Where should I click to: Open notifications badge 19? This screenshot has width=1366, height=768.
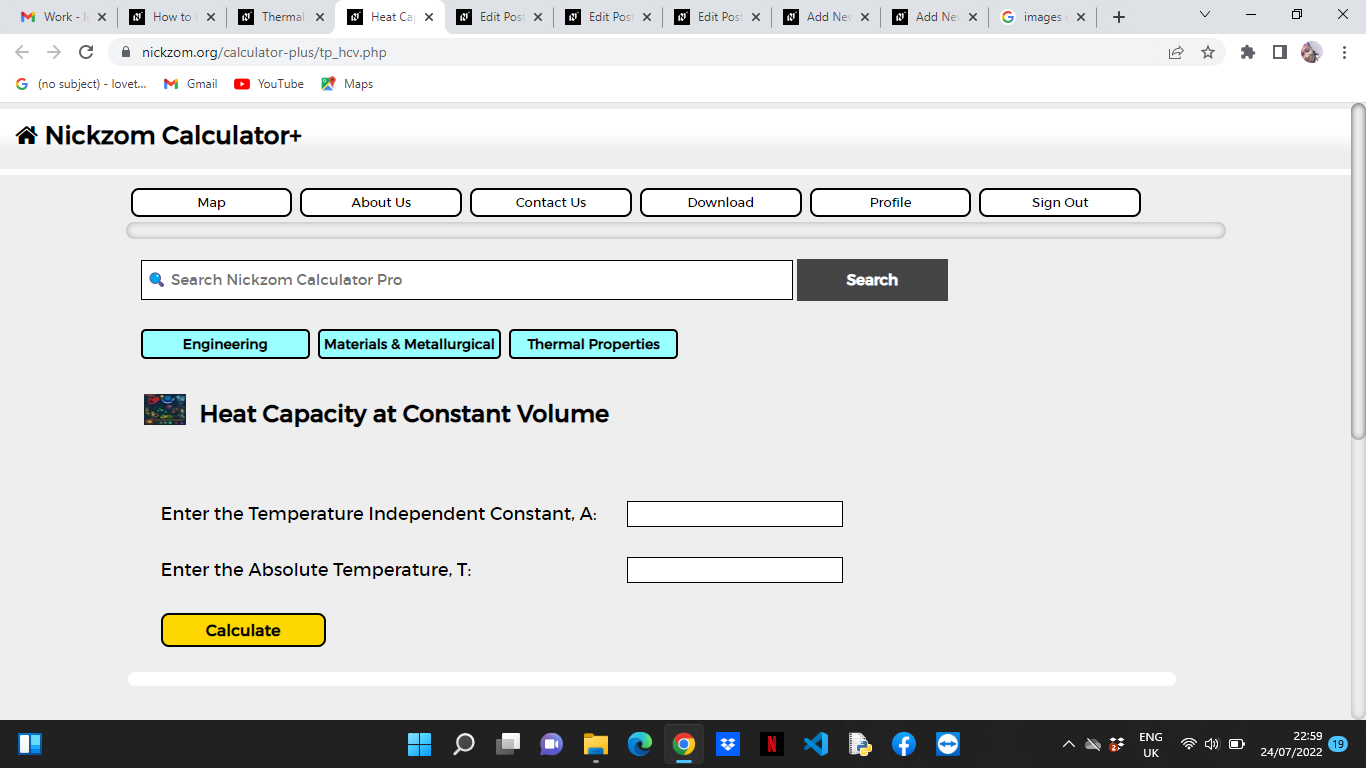[1338, 744]
